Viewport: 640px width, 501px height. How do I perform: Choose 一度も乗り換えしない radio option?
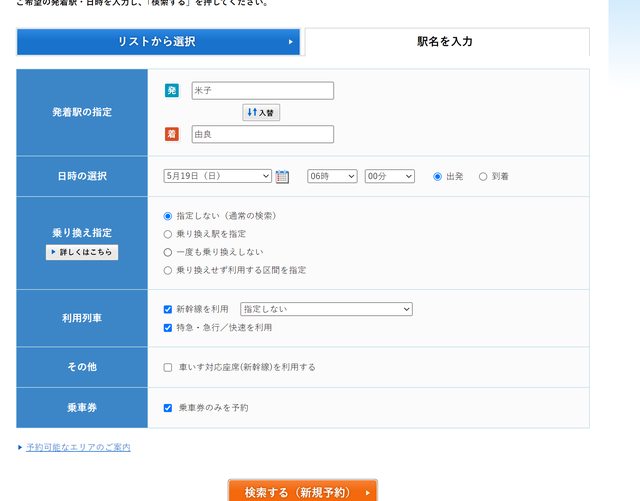(168, 252)
